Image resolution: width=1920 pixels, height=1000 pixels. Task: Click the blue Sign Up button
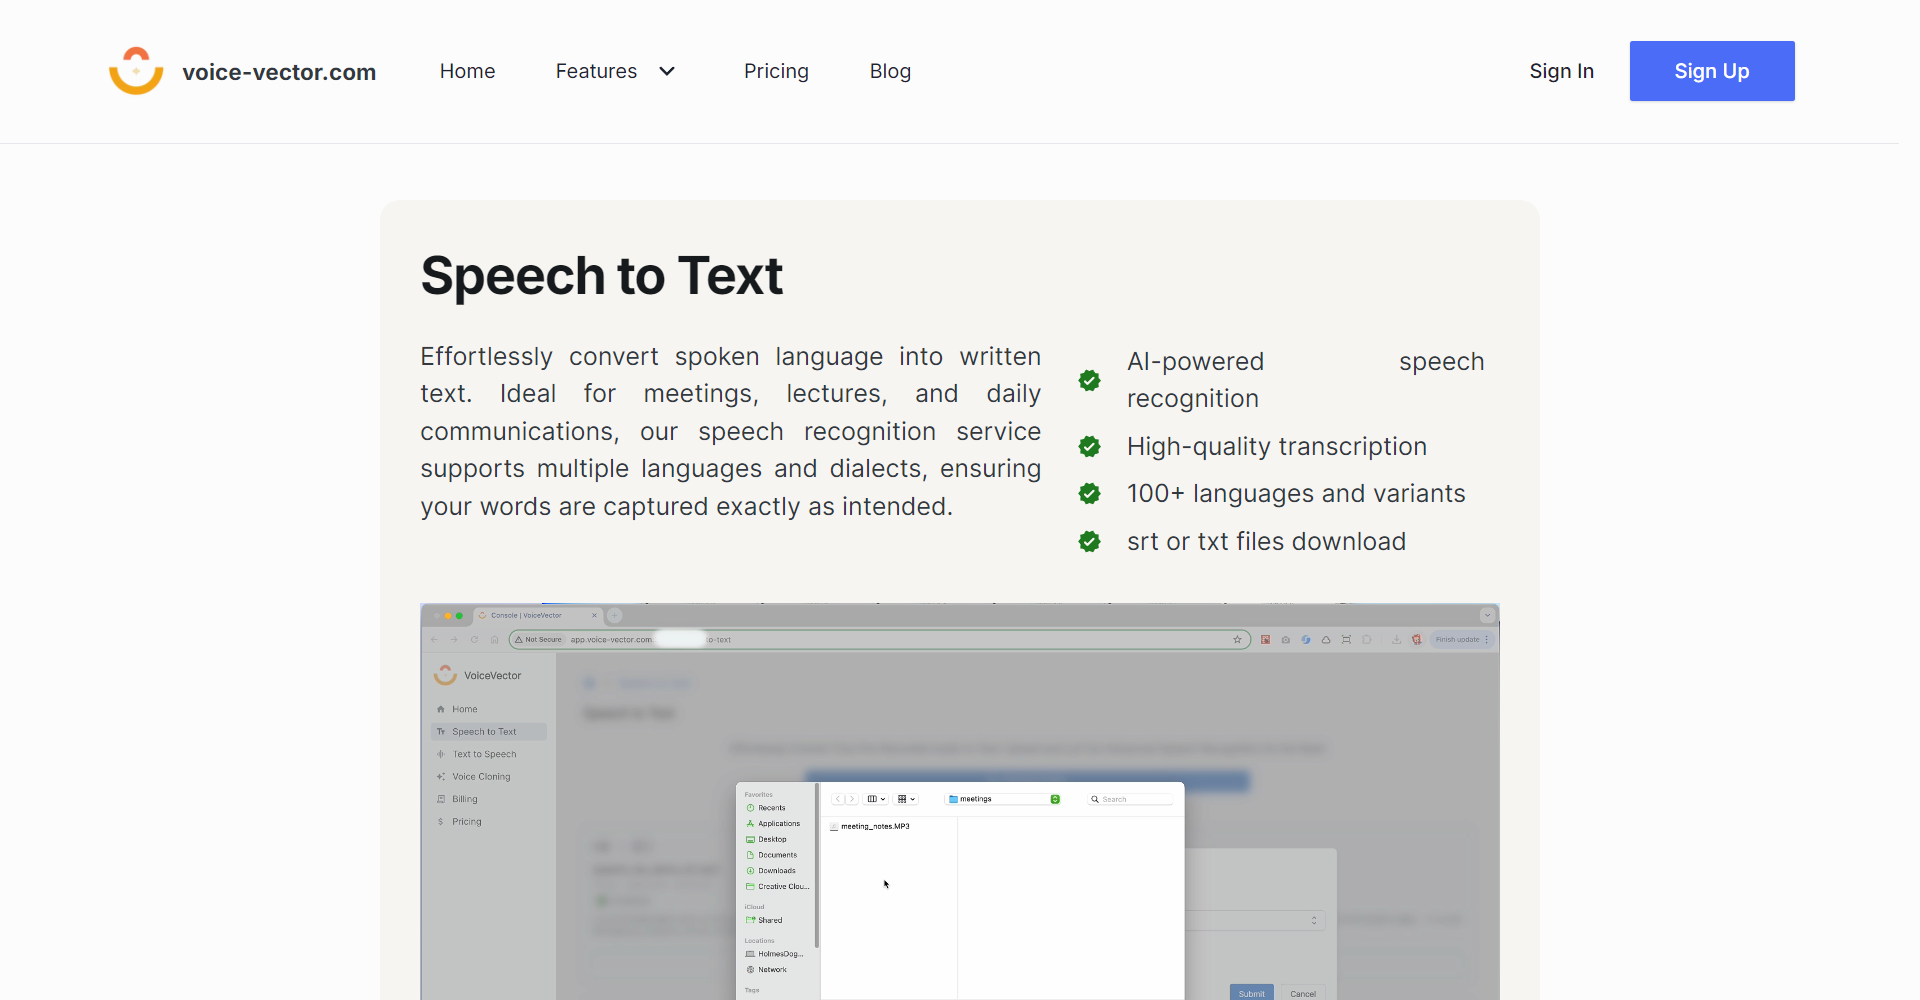(x=1712, y=71)
